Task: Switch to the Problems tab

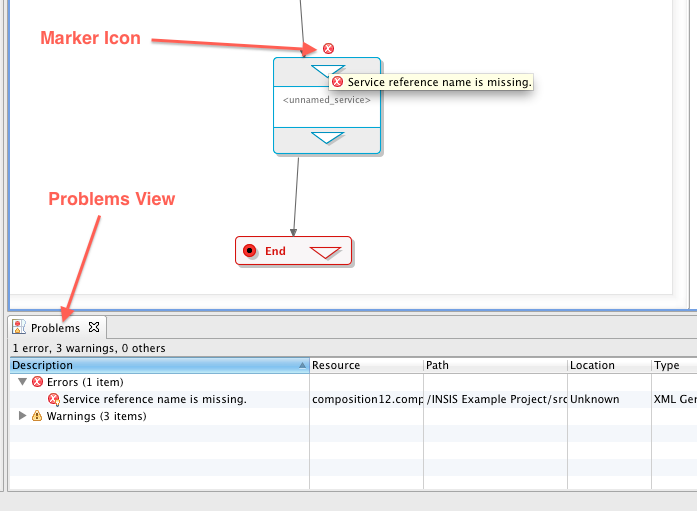Action: coord(55,328)
